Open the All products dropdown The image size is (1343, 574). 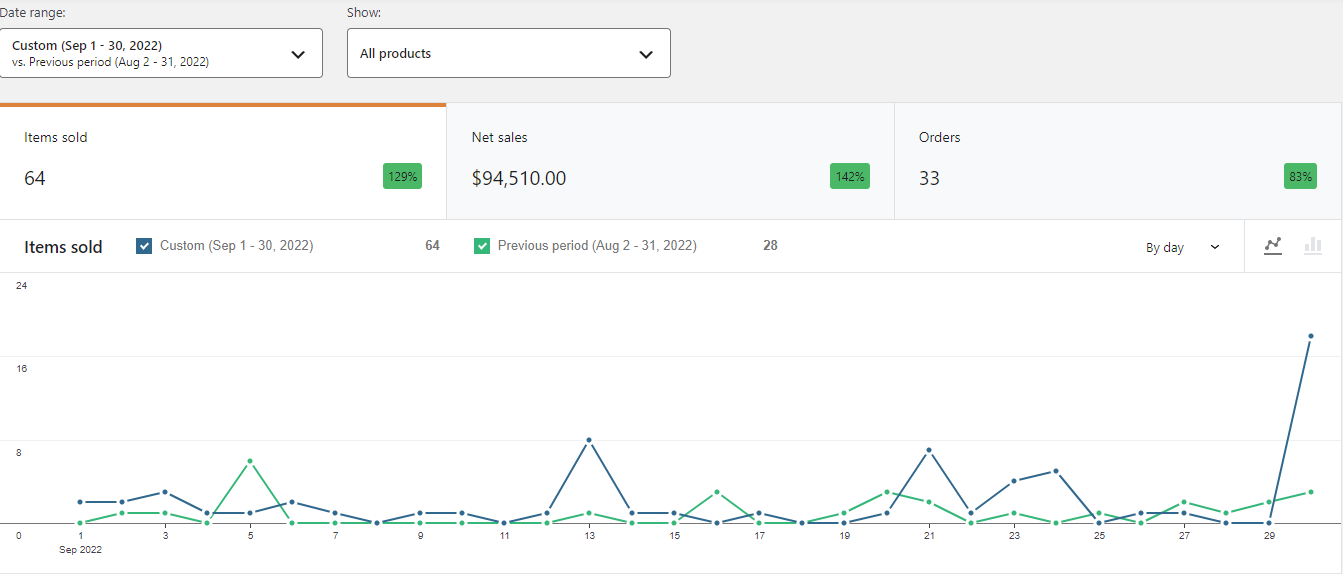(x=509, y=53)
